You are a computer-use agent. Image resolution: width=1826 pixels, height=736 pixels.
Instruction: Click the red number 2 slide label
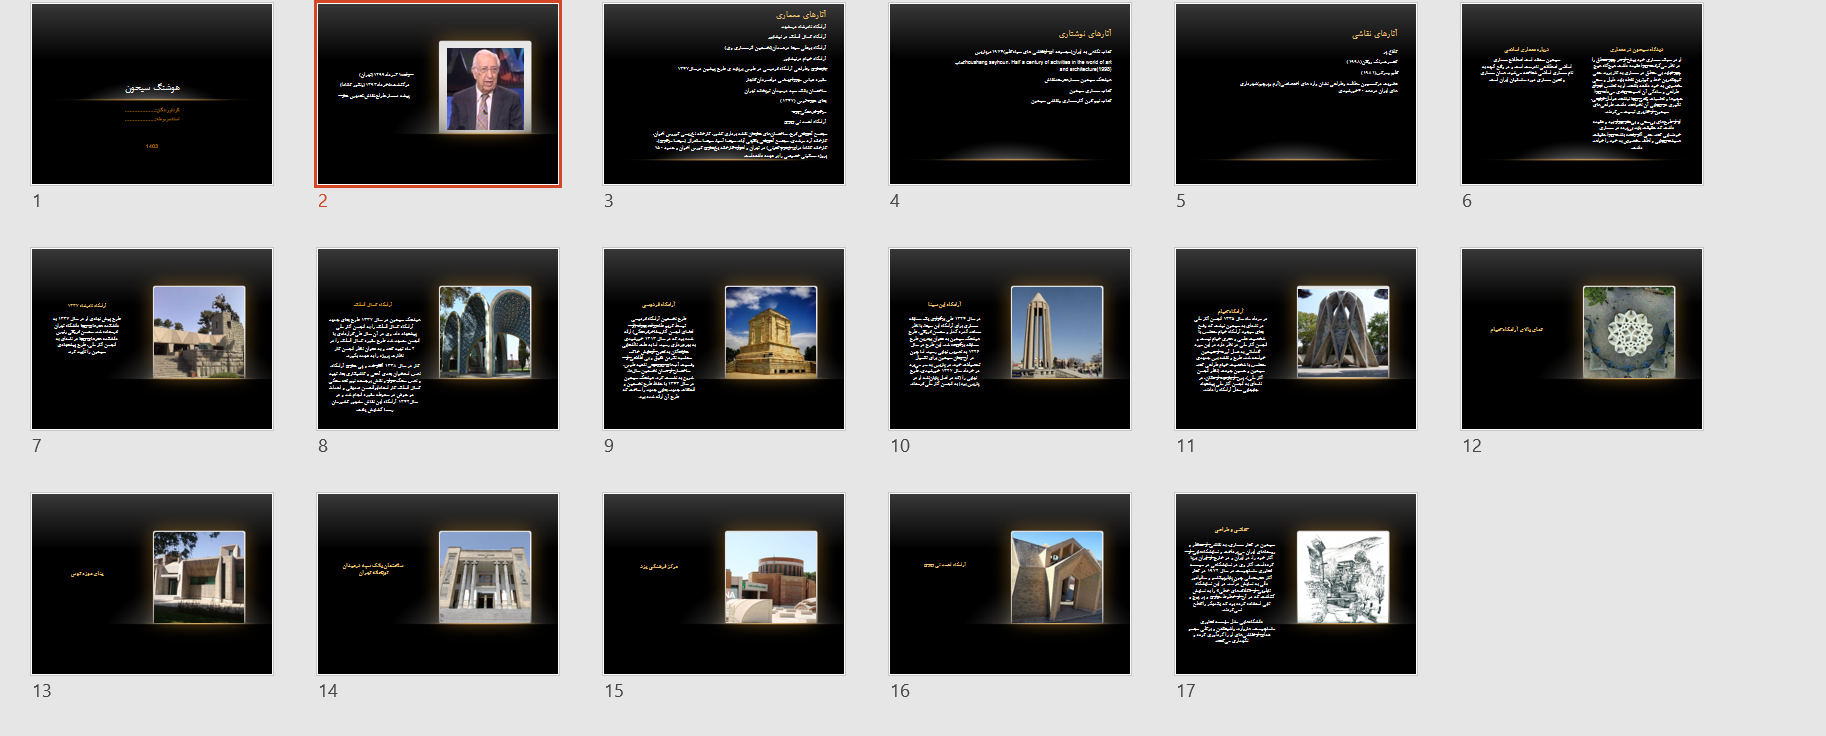(x=323, y=201)
